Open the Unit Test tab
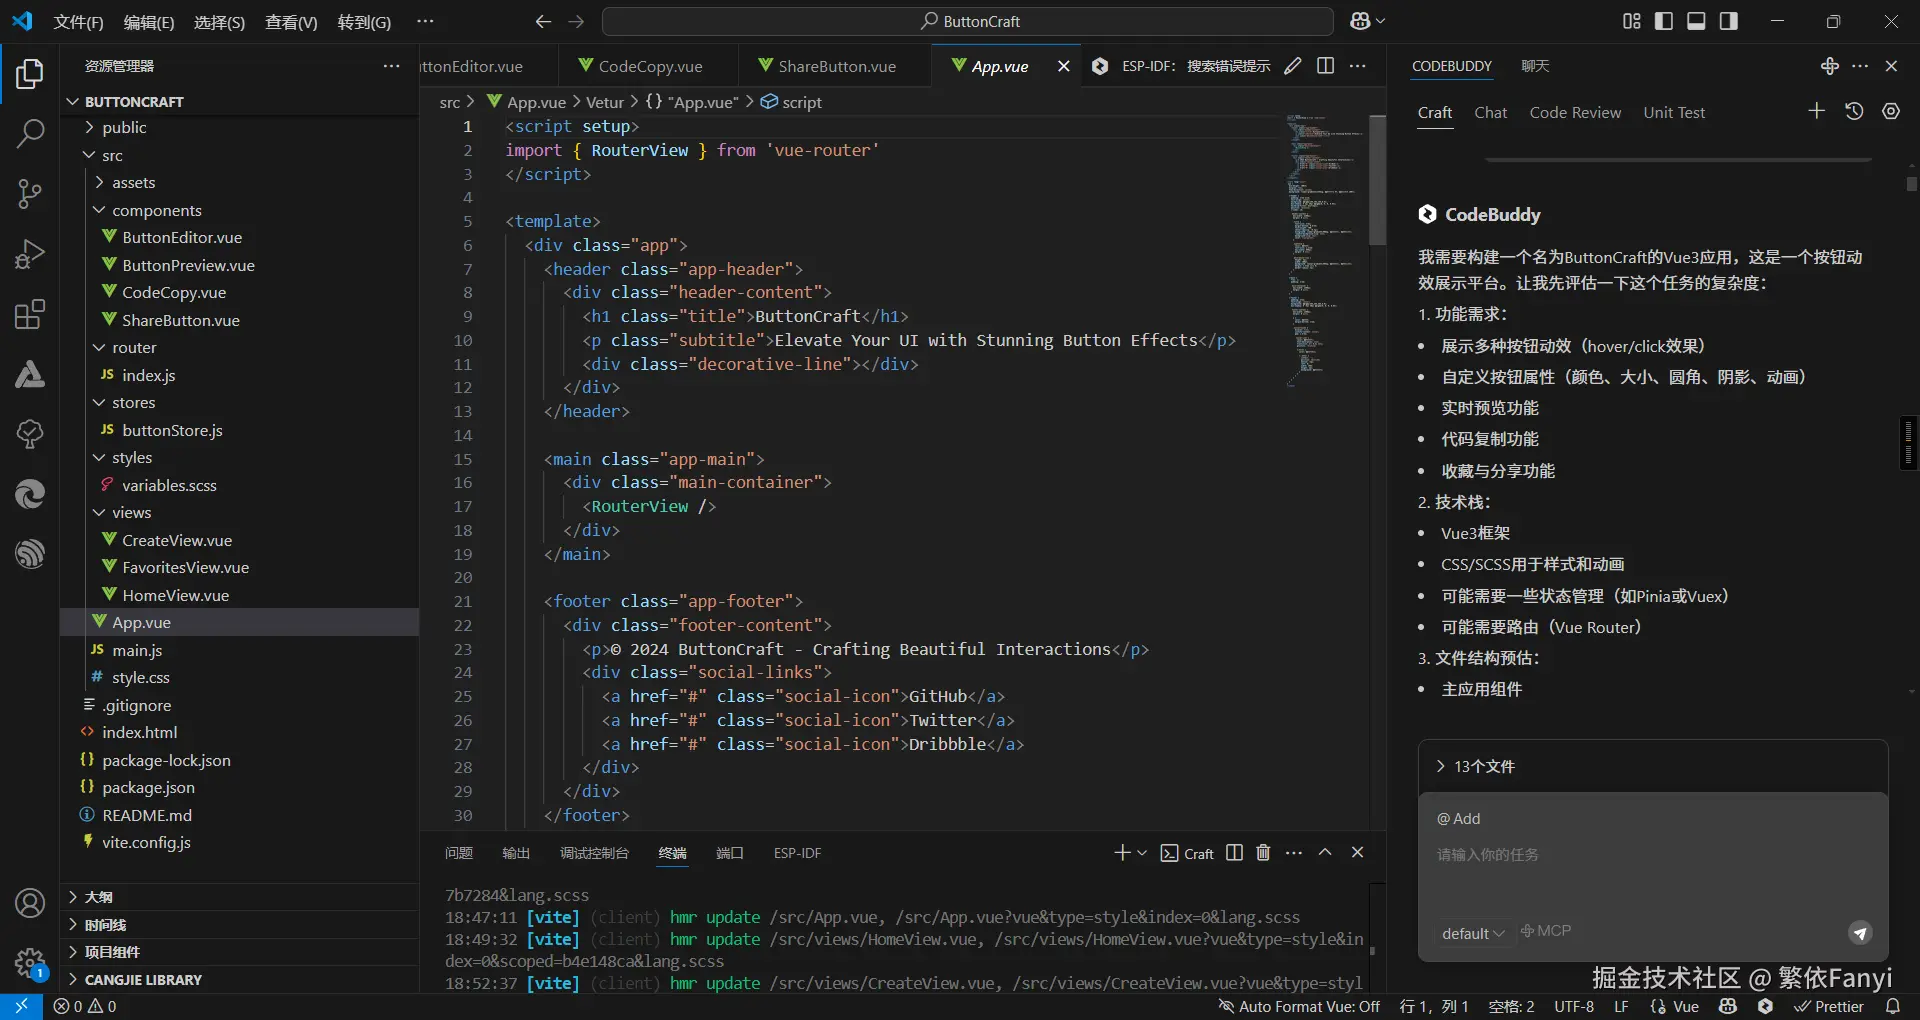This screenshot has height=1020, width=1920. (x=1674, y=112)
